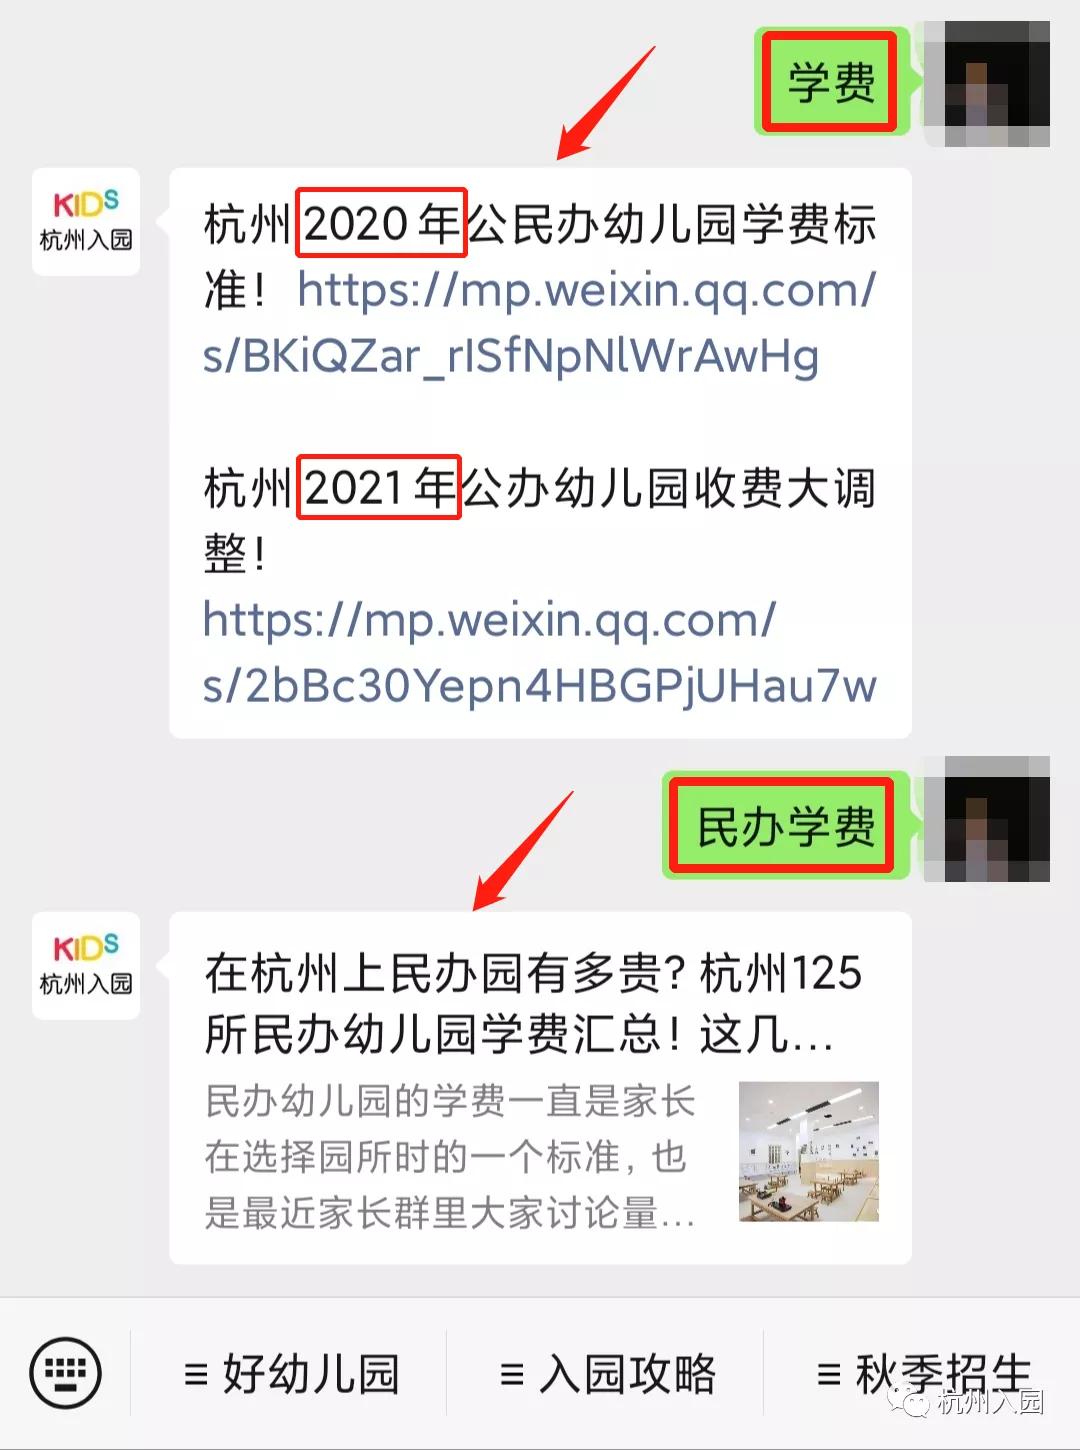Expand the 秋季招生 bottom menu

pos(922,1373)
